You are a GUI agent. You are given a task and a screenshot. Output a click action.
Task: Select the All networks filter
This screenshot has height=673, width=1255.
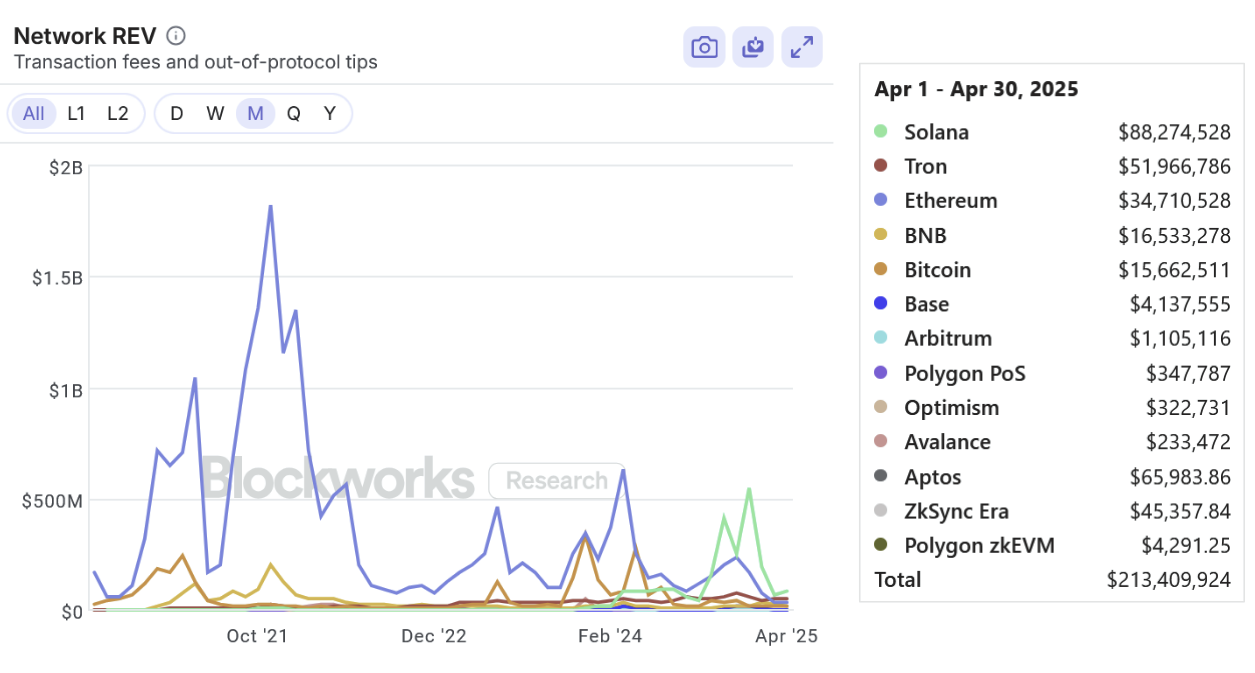34,113
